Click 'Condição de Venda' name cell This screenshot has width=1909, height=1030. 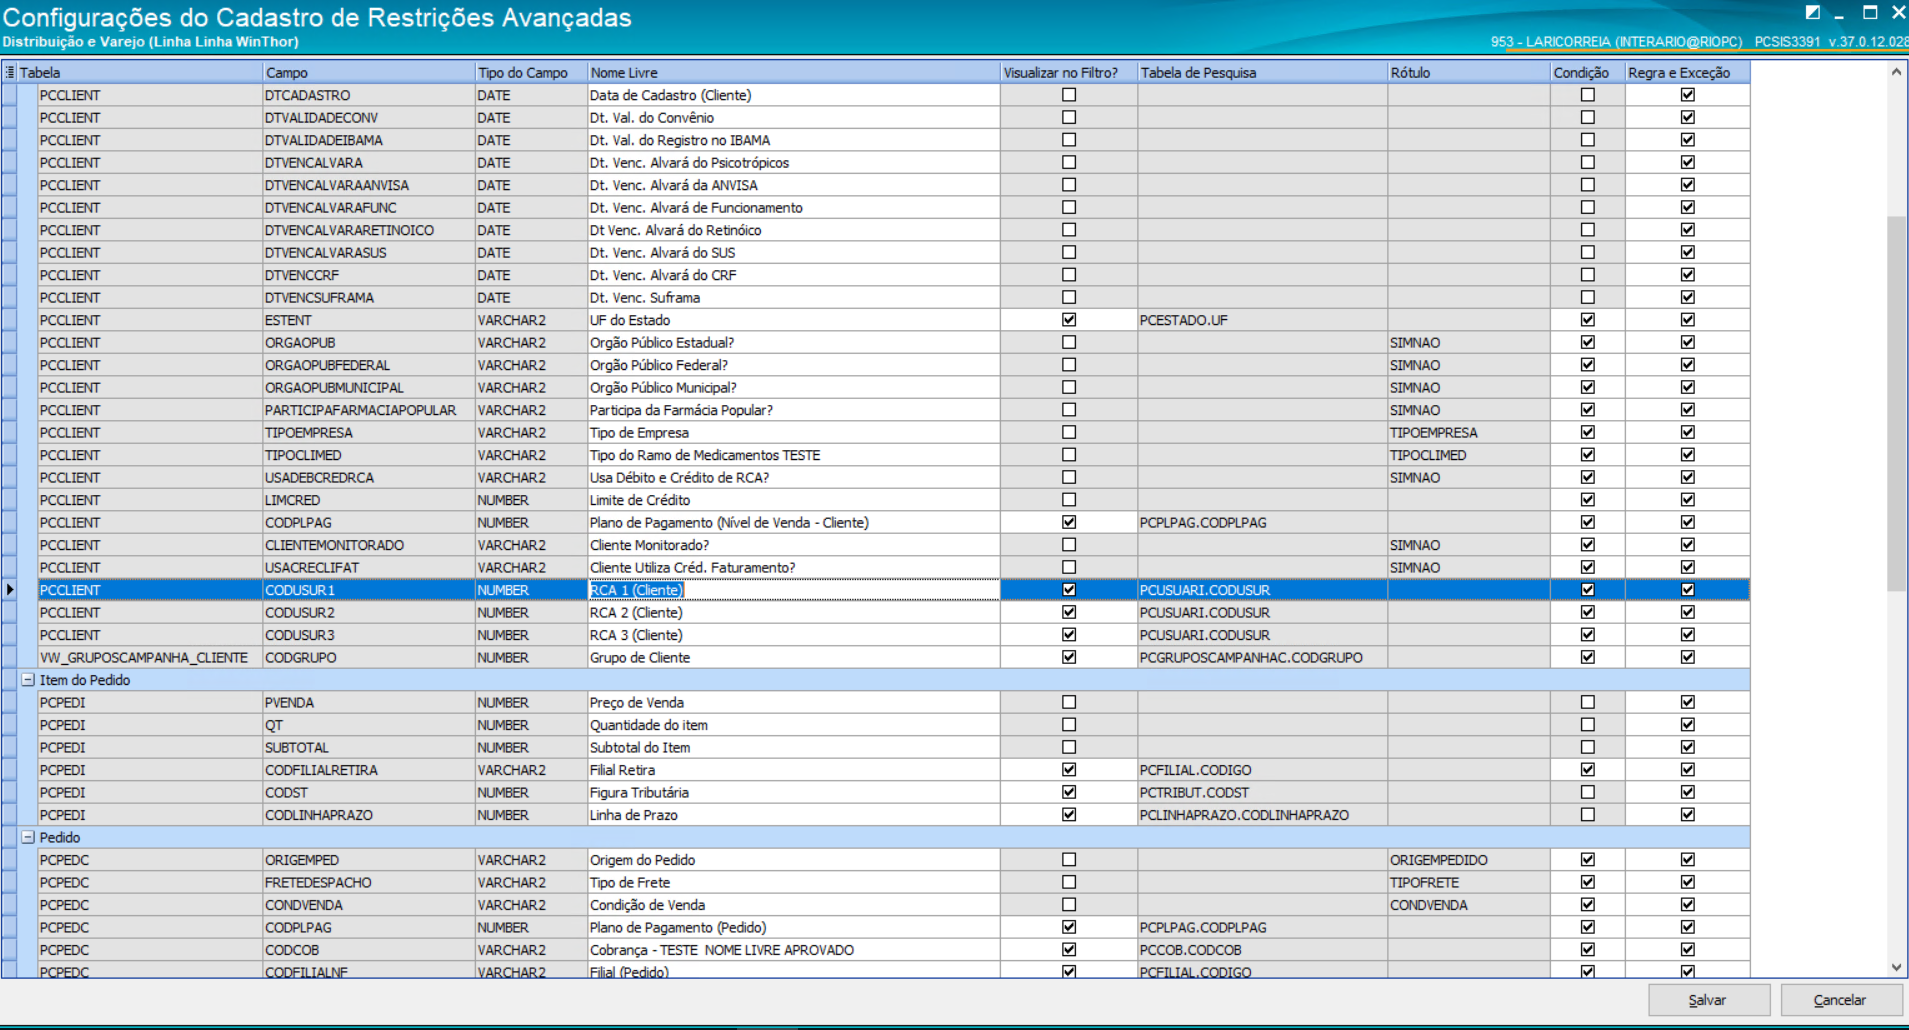794,905
